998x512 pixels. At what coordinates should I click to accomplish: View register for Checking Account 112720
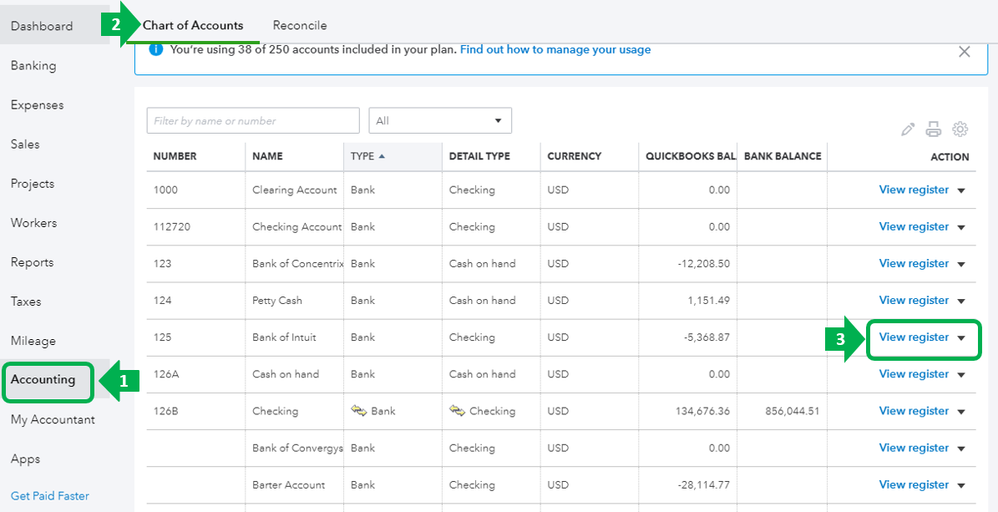(x=913, y=227)
